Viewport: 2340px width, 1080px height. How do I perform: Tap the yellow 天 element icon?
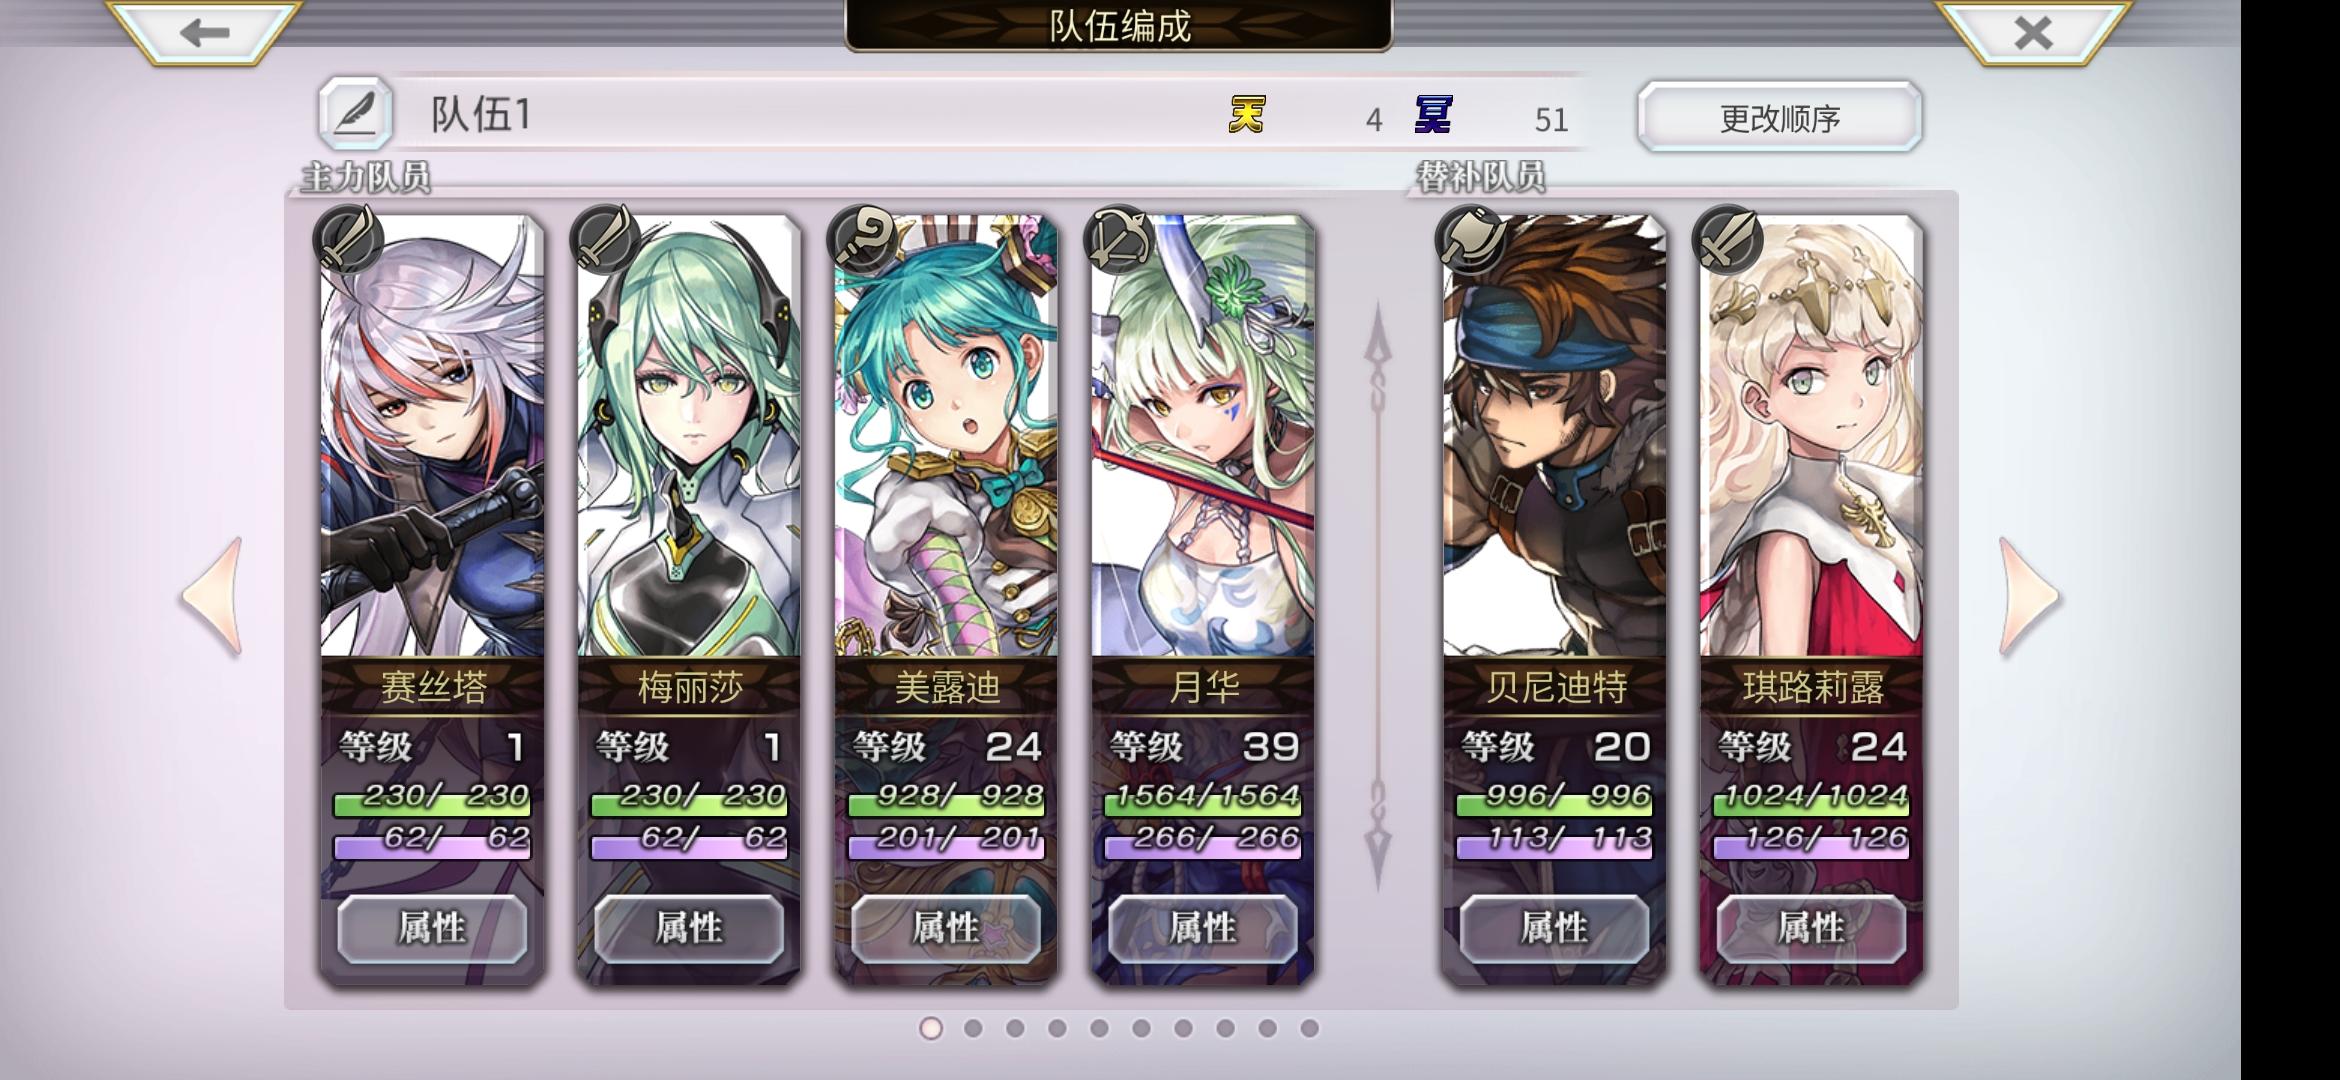(x=1247, y=115)
